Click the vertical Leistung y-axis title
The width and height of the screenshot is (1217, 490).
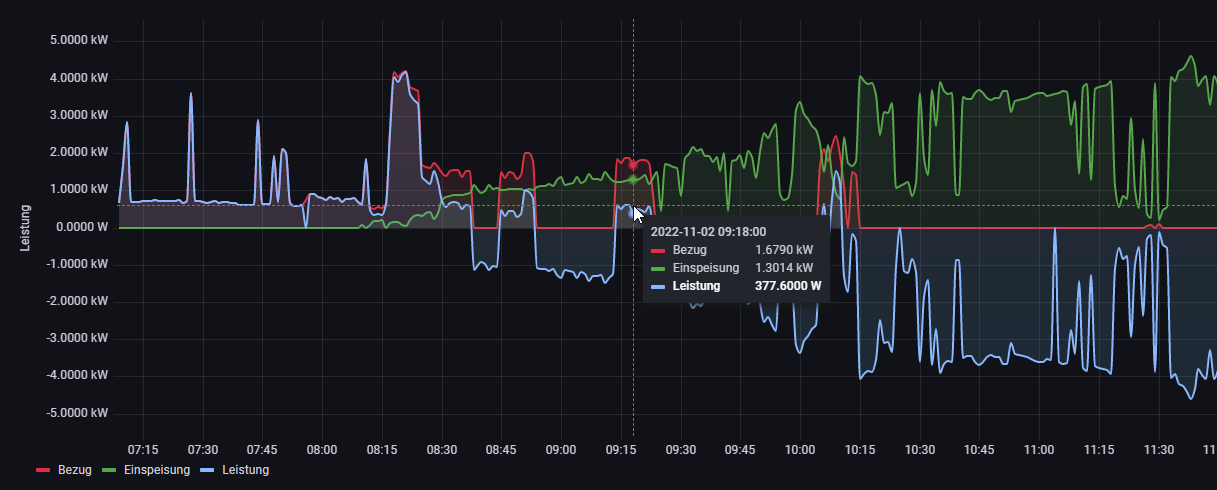click(27, 227)
